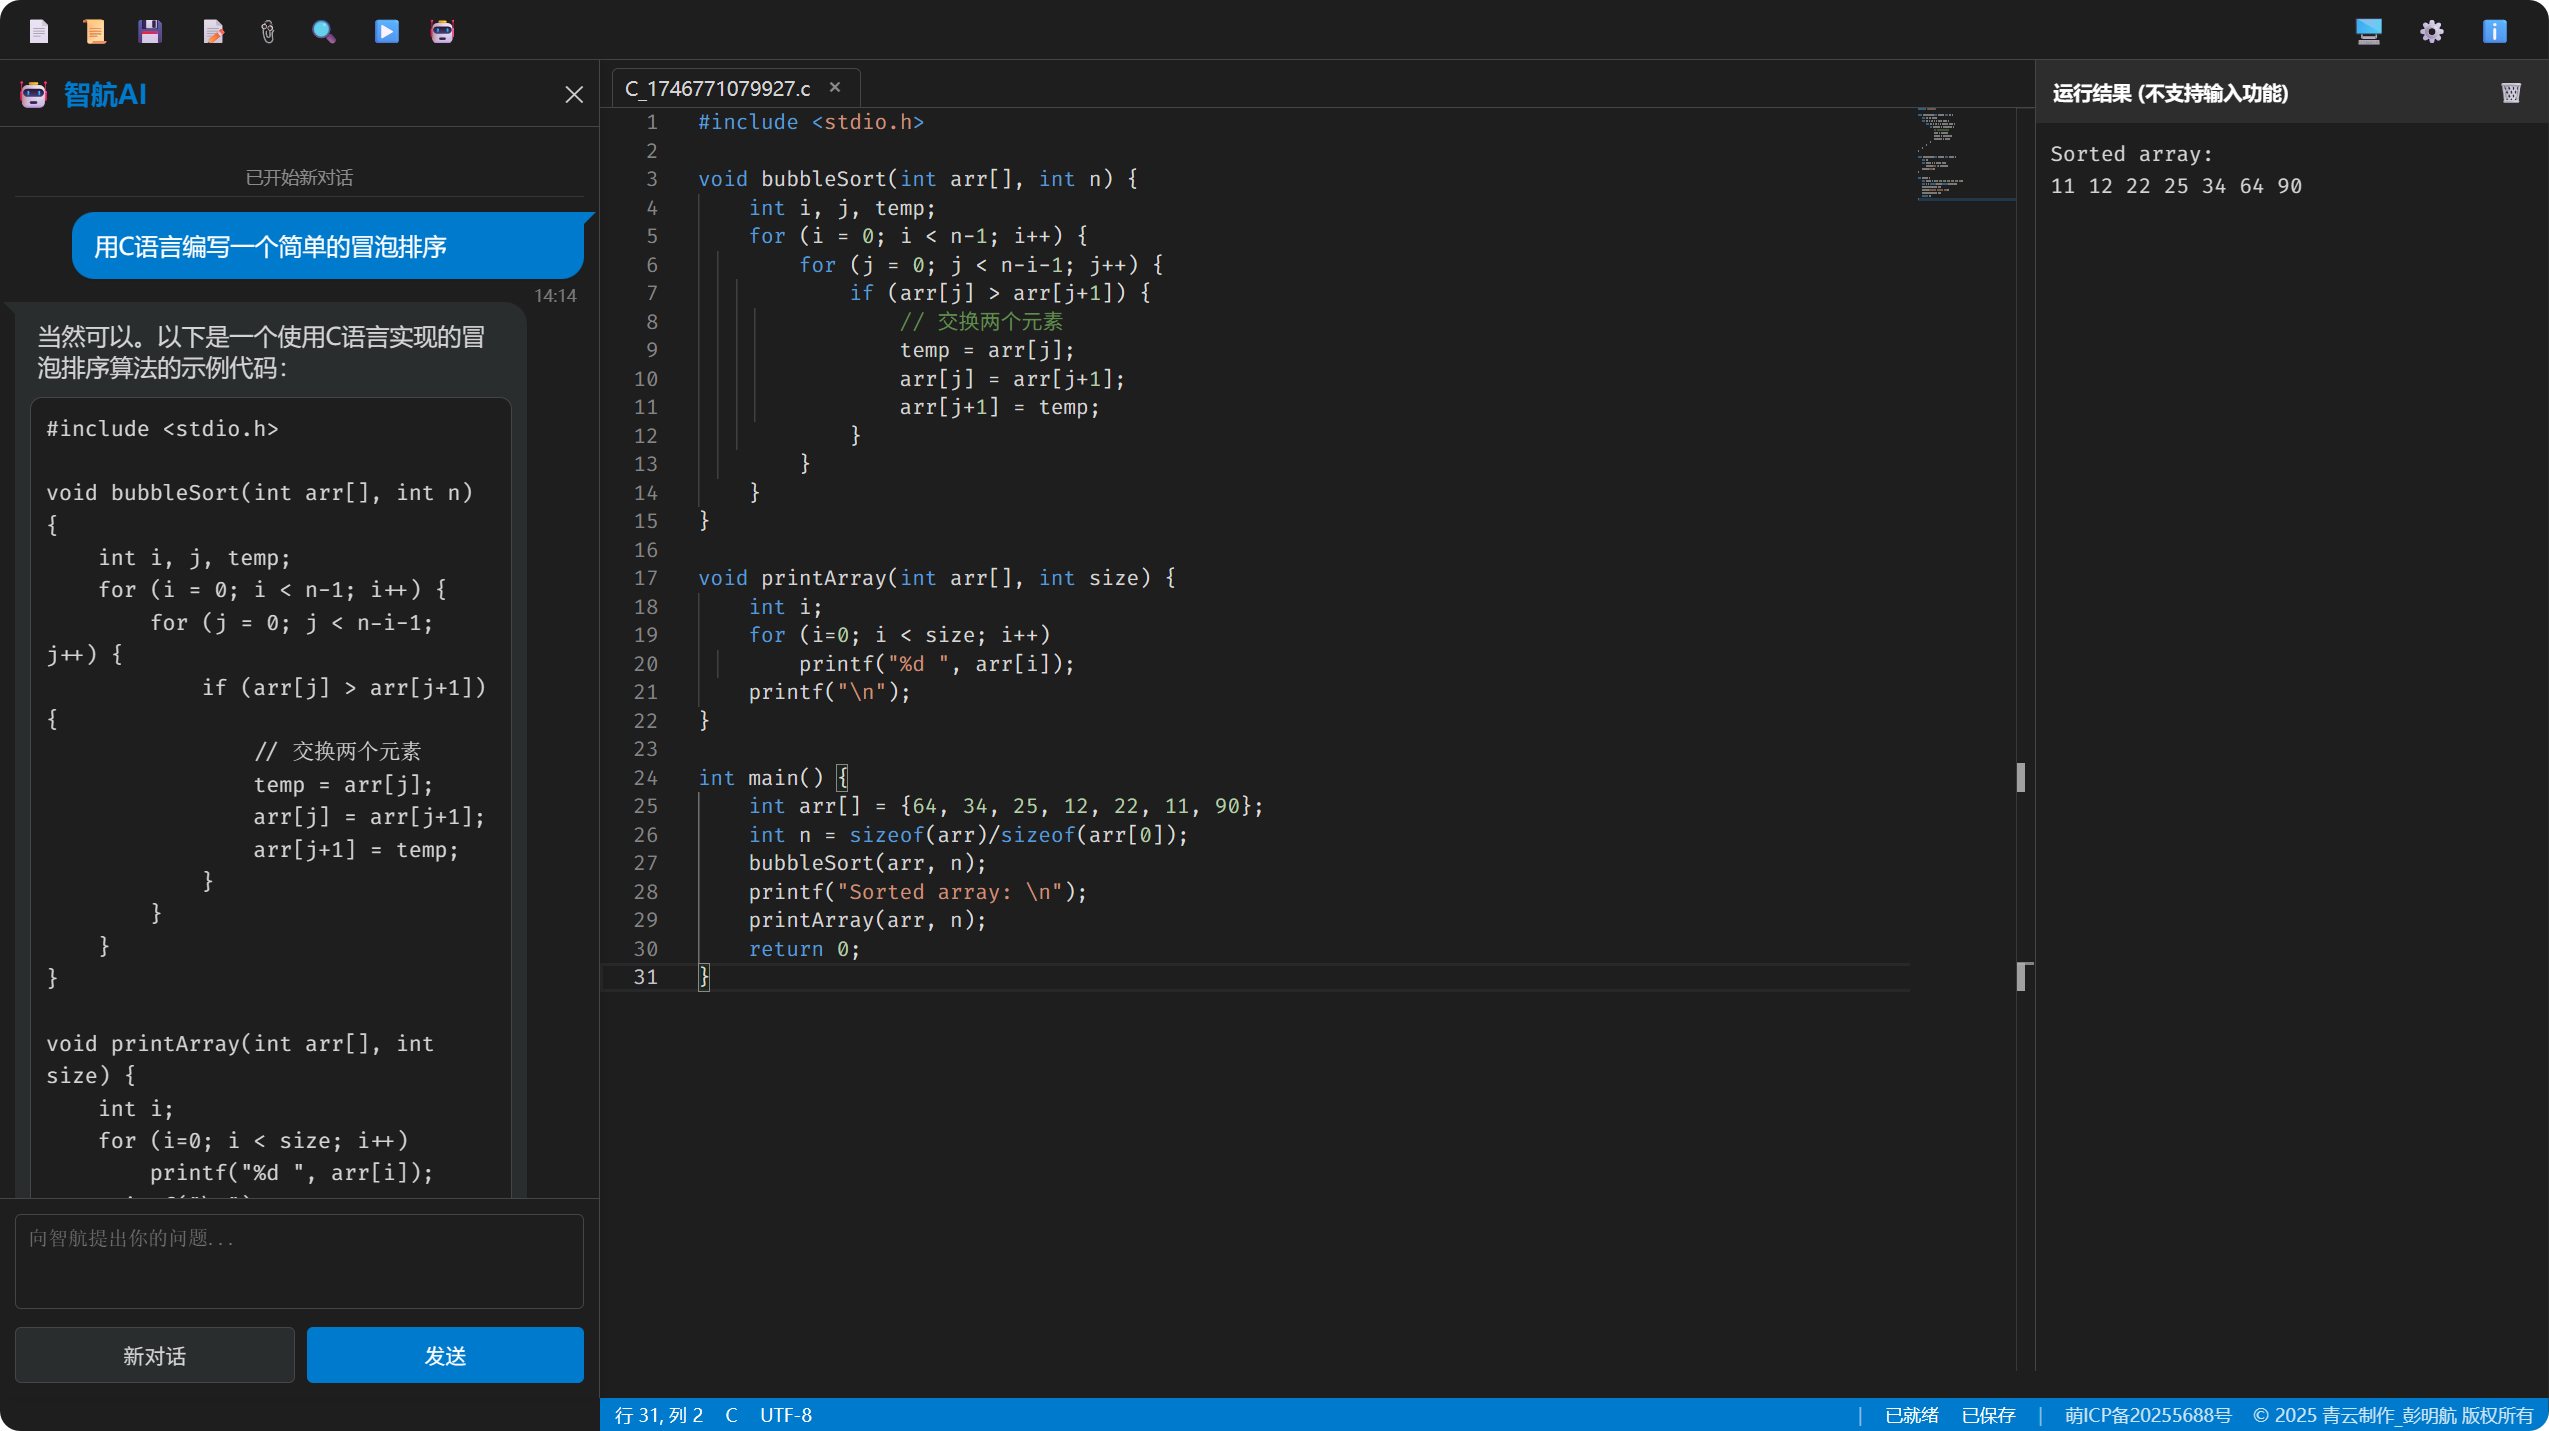Close the C_1746771079927.c tab
The height and width of the screenshot is (1431, 2549).
pos(835,88)
